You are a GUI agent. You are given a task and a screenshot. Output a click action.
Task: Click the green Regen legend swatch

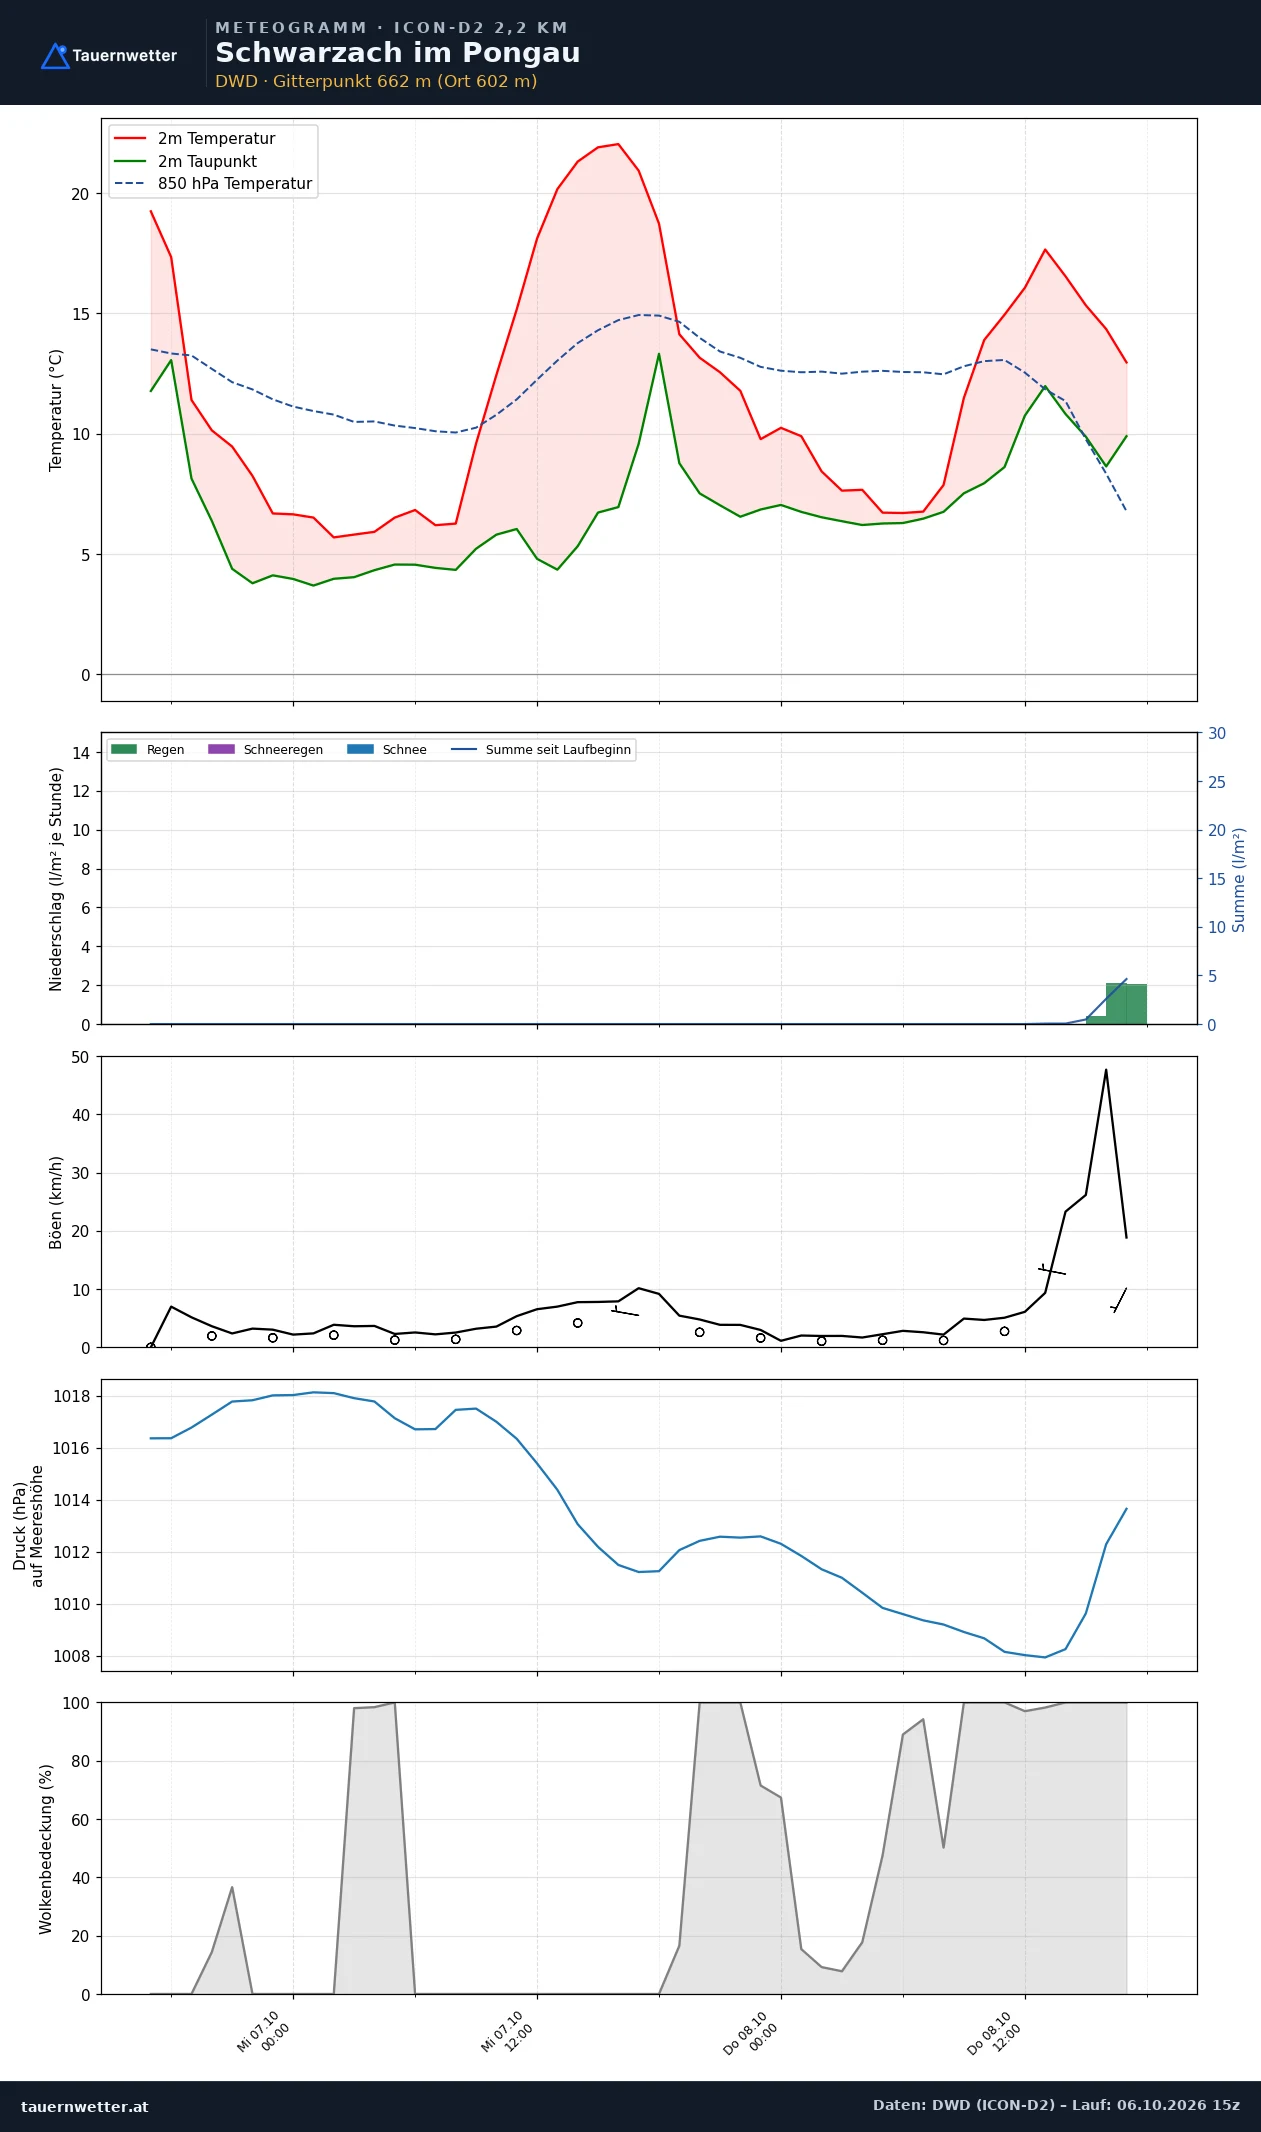[x=124, y=749]
